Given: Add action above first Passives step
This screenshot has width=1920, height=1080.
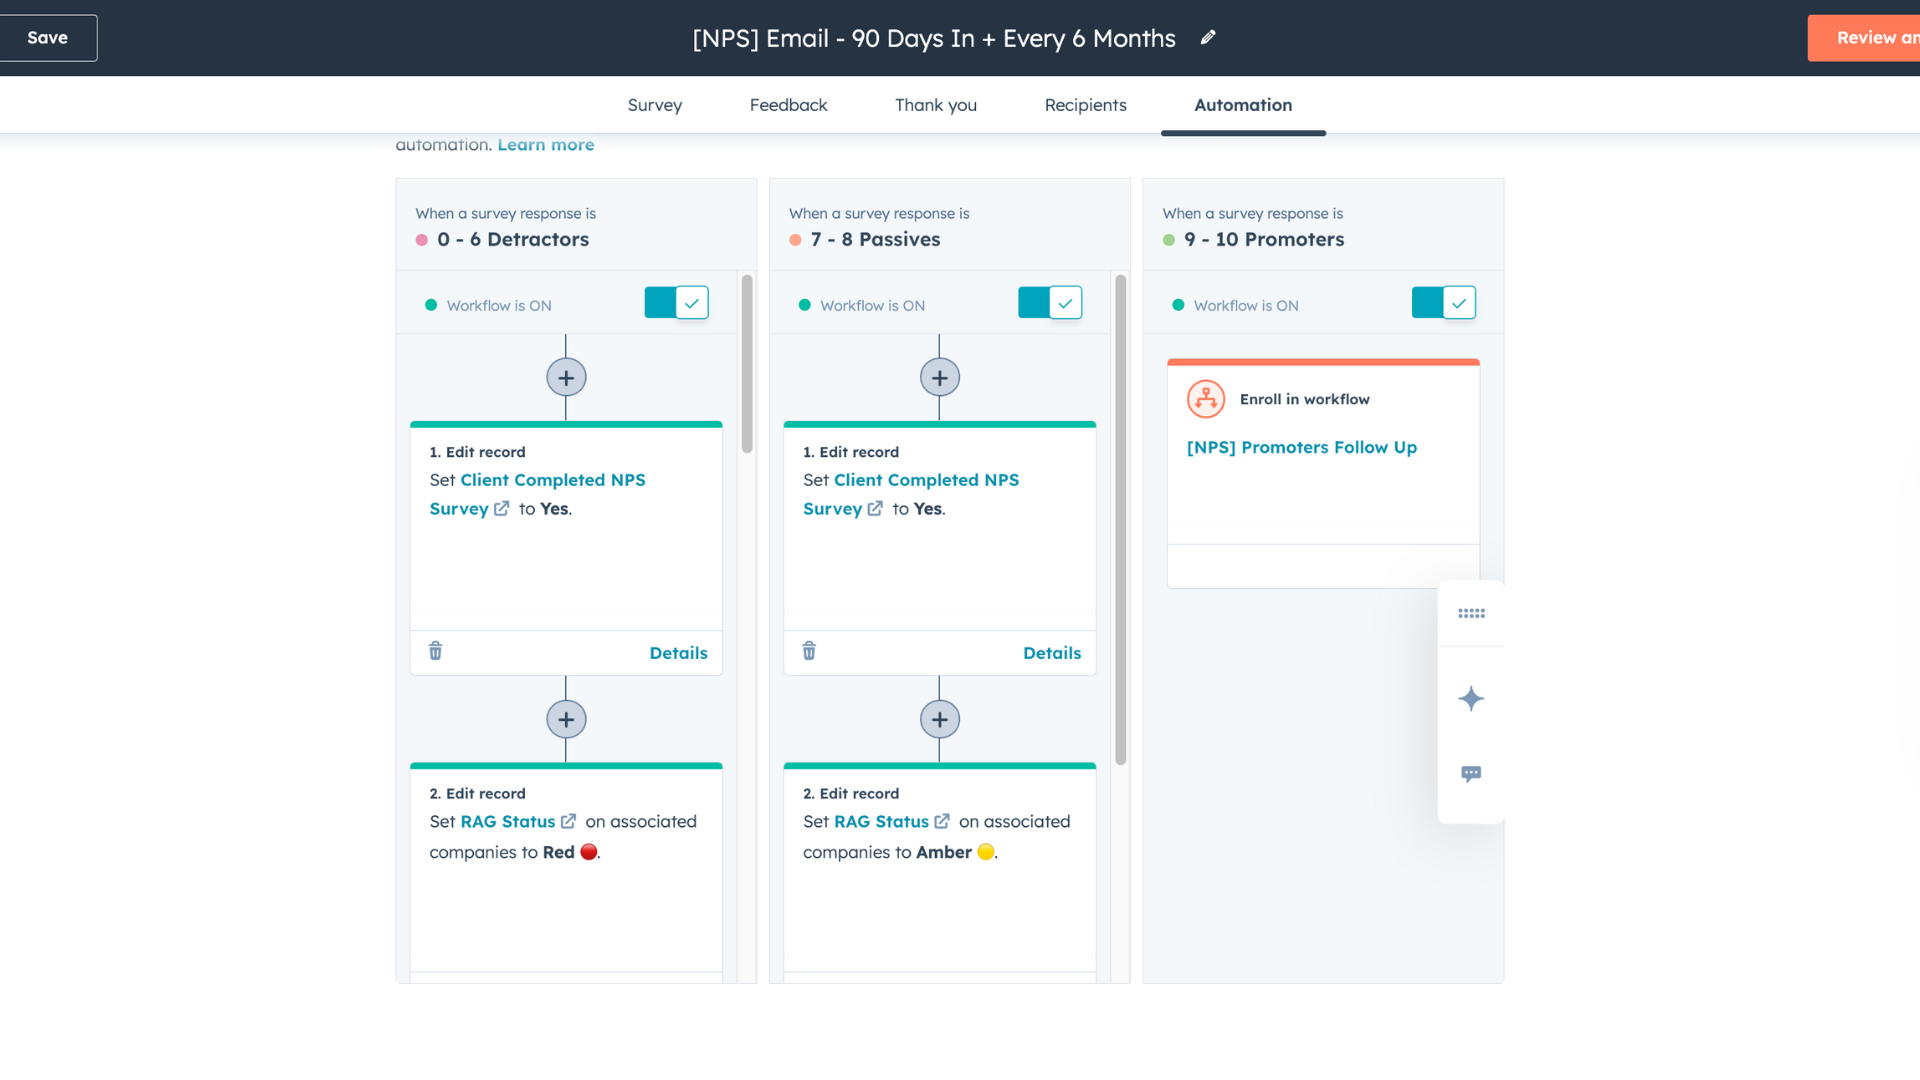Looking at the screenshot, I should (939, 378).
